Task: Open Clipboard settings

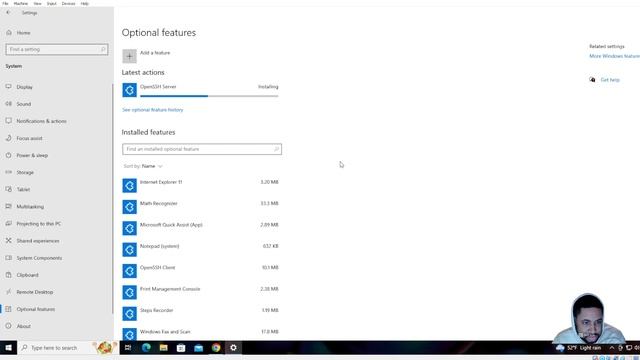Action: [x=27, y=275]
